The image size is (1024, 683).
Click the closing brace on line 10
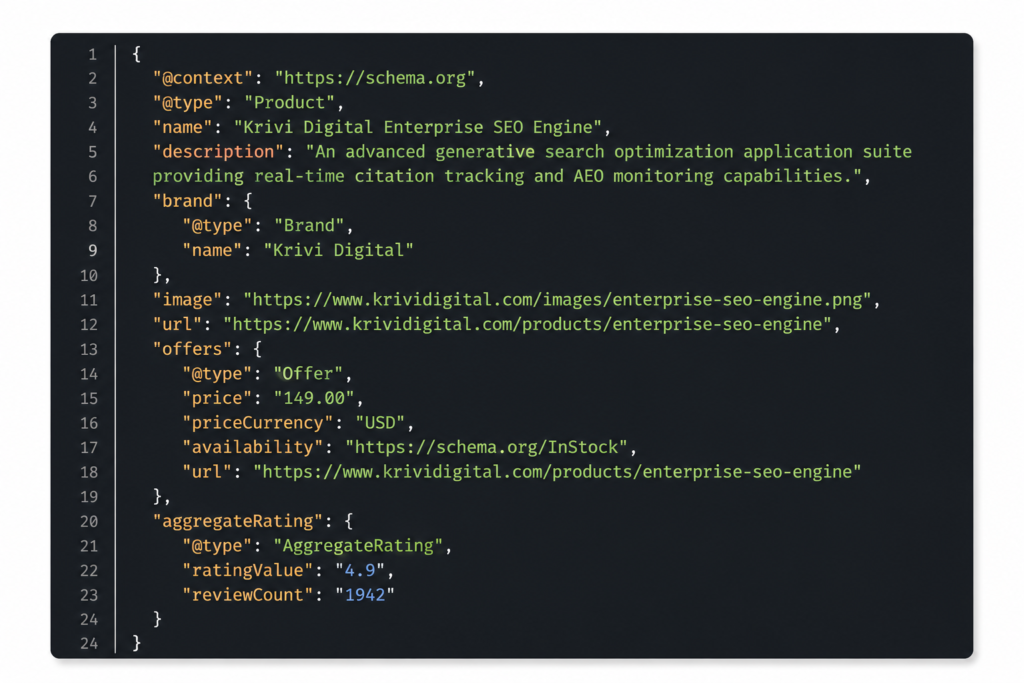tap(157, 276)
